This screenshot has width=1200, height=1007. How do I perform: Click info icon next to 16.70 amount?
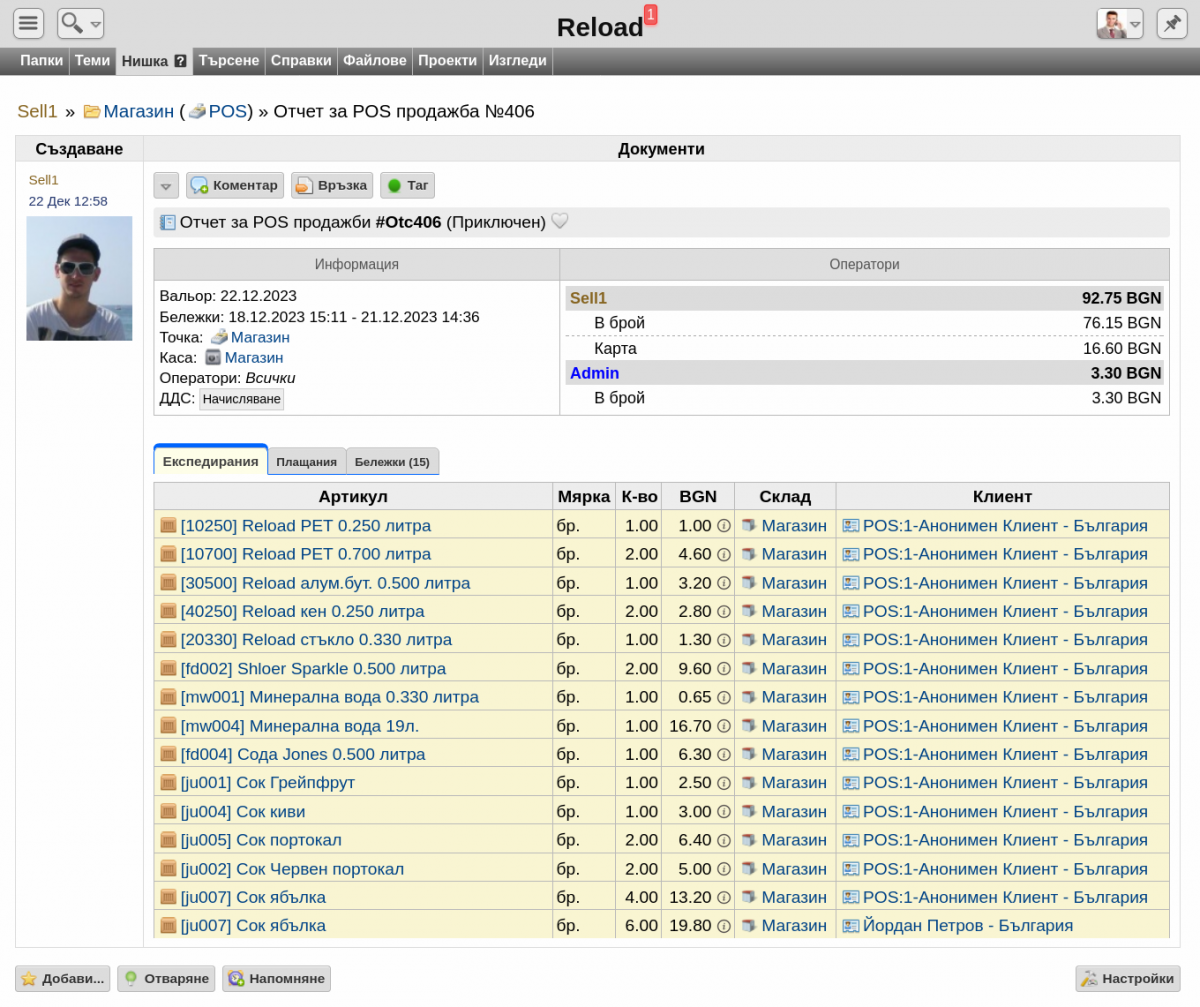(724, 726)
